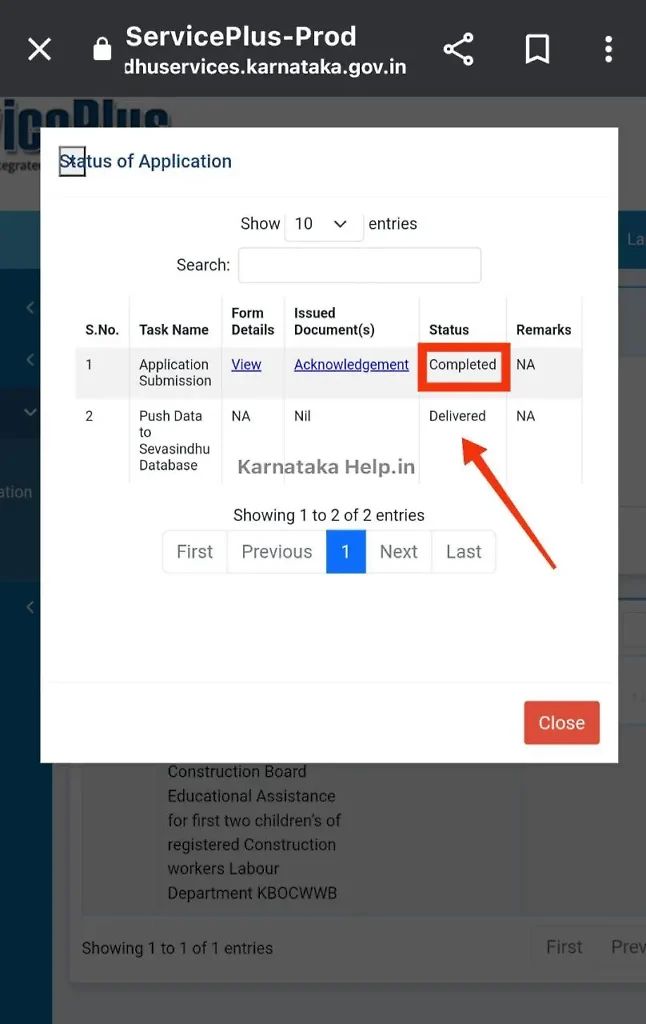
Task: Open the three-dot browser menu
Action: coord(608,49)
